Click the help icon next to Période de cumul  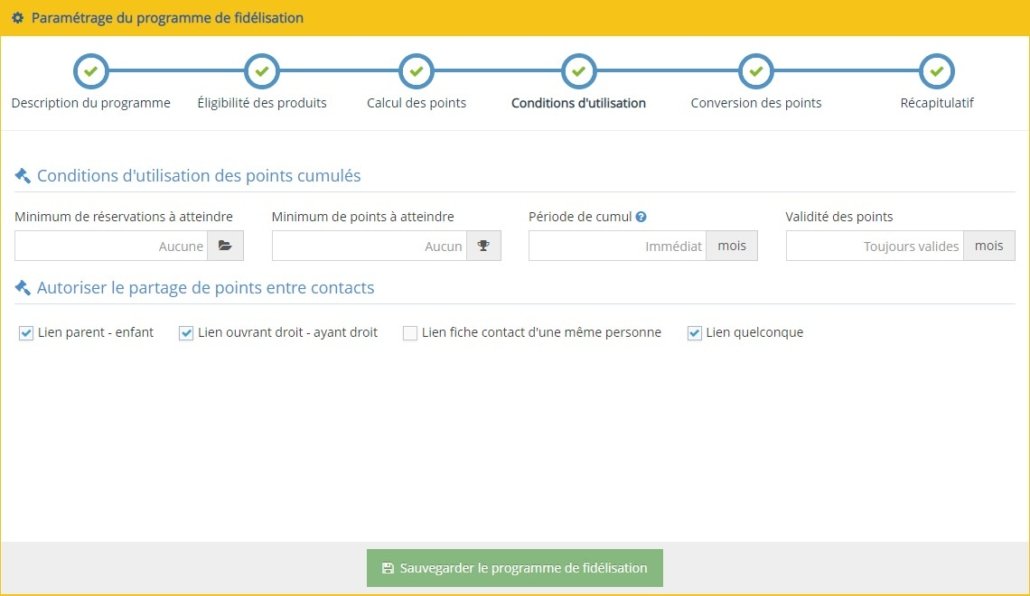(x=641, y=217)
